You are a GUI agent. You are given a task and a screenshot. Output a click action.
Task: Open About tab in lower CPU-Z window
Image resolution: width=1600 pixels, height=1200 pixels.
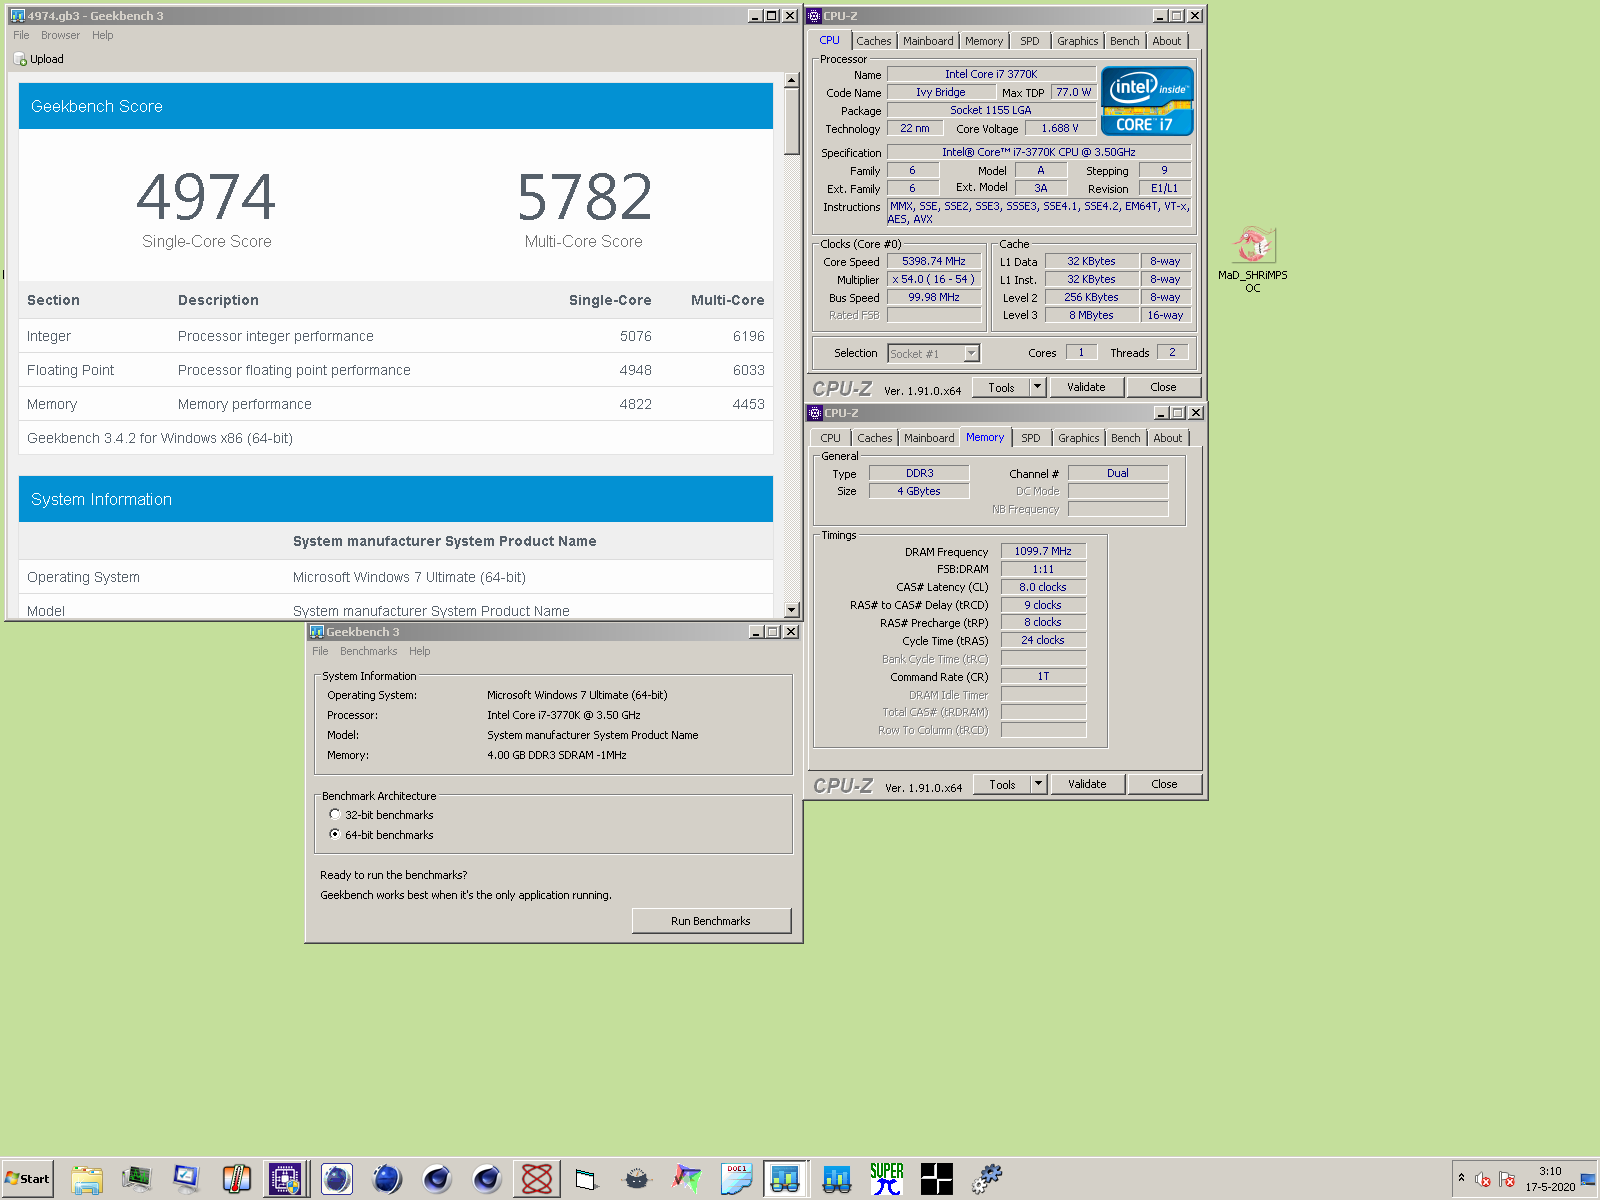tap(1168, 438)
